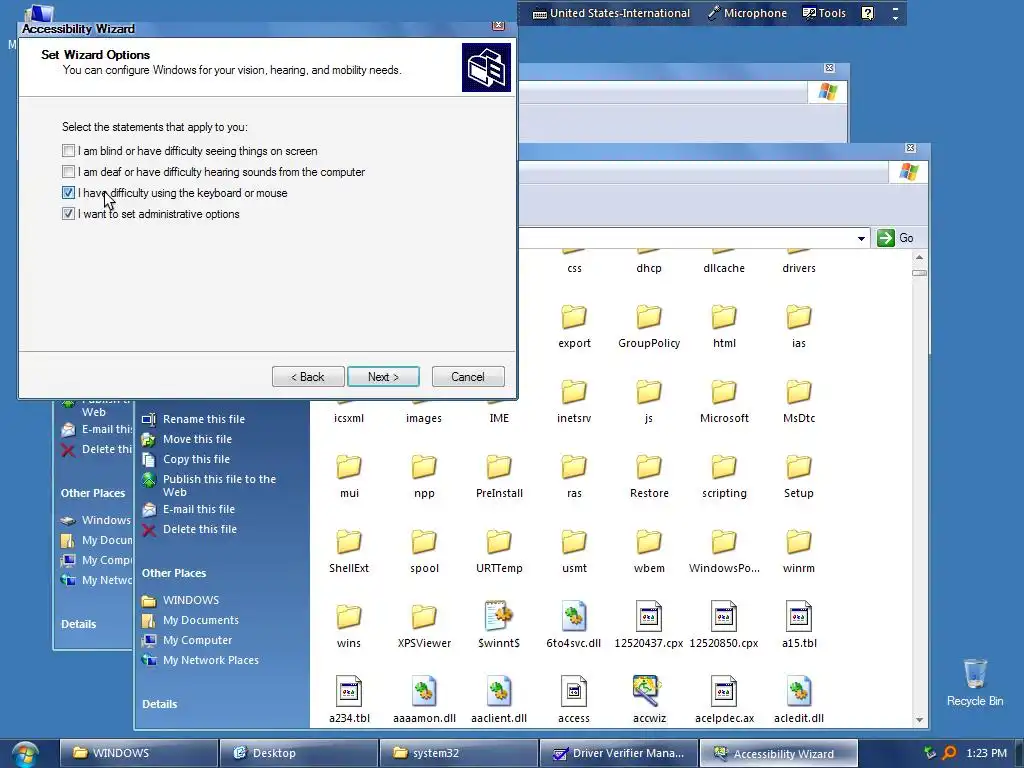Click E-mail this file in system32 pane
The width and height of the screenshot is (1024, 768).
click(199, 509)
